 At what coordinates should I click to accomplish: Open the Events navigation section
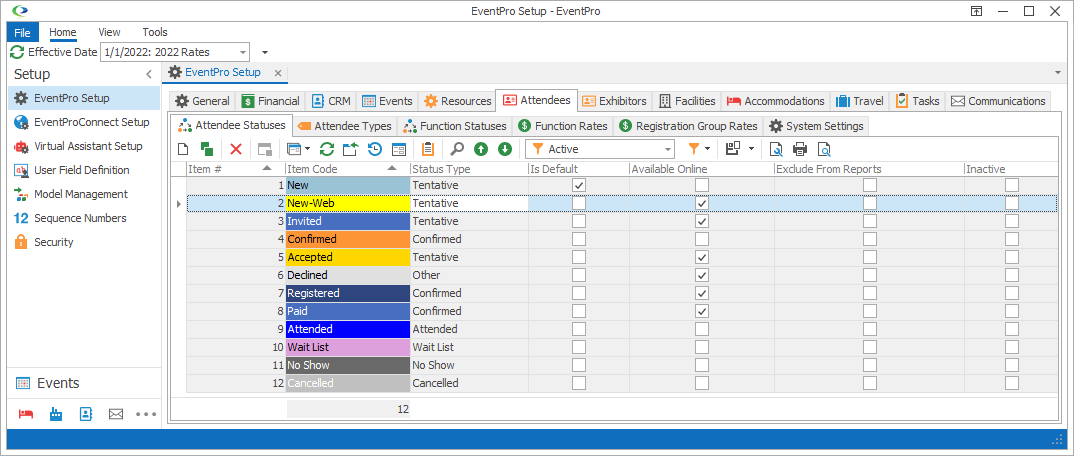click(84, 383)
